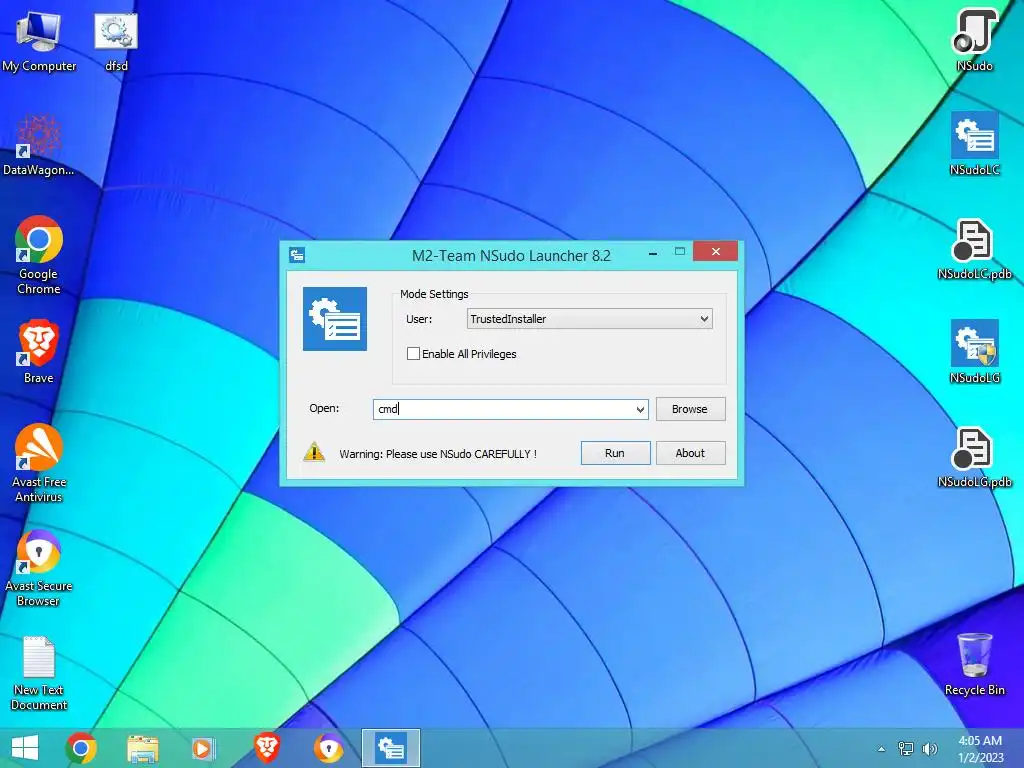Screen dimensions: 1024x768
Task: Click the Run button
Action: [x=615, y=453]
